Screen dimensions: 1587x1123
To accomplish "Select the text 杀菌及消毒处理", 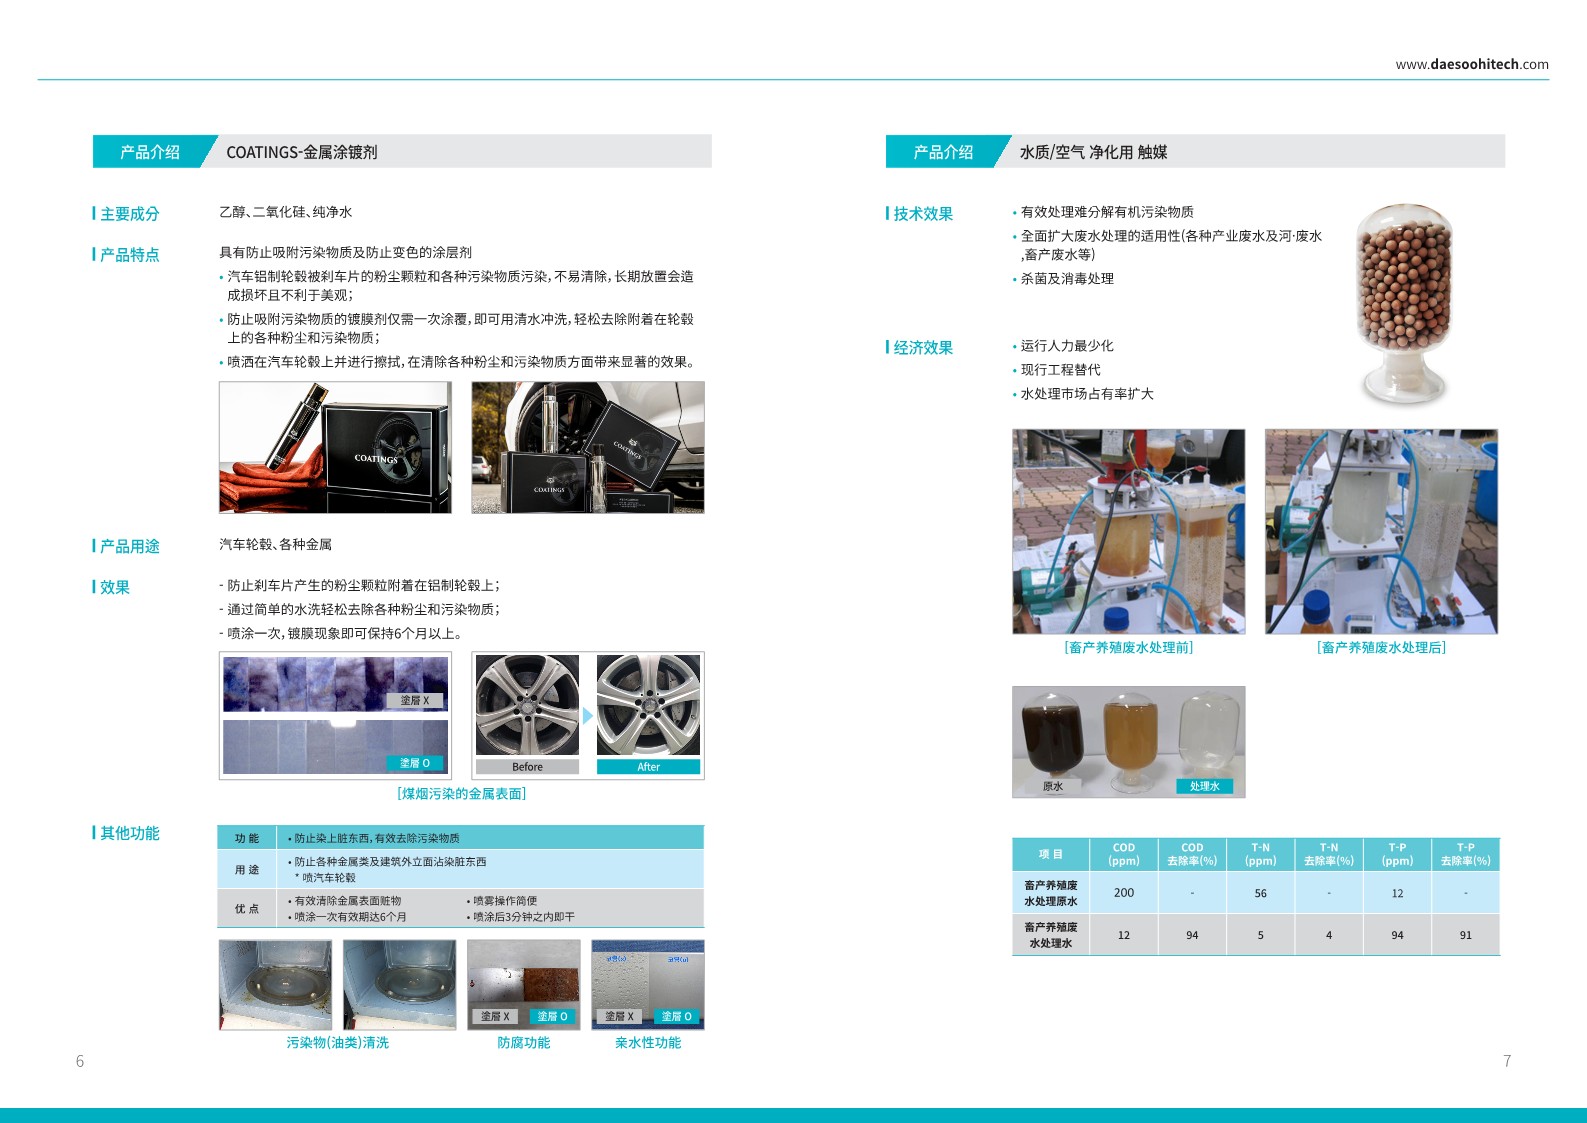I will pyautogui.click(x=1067, y=279).
